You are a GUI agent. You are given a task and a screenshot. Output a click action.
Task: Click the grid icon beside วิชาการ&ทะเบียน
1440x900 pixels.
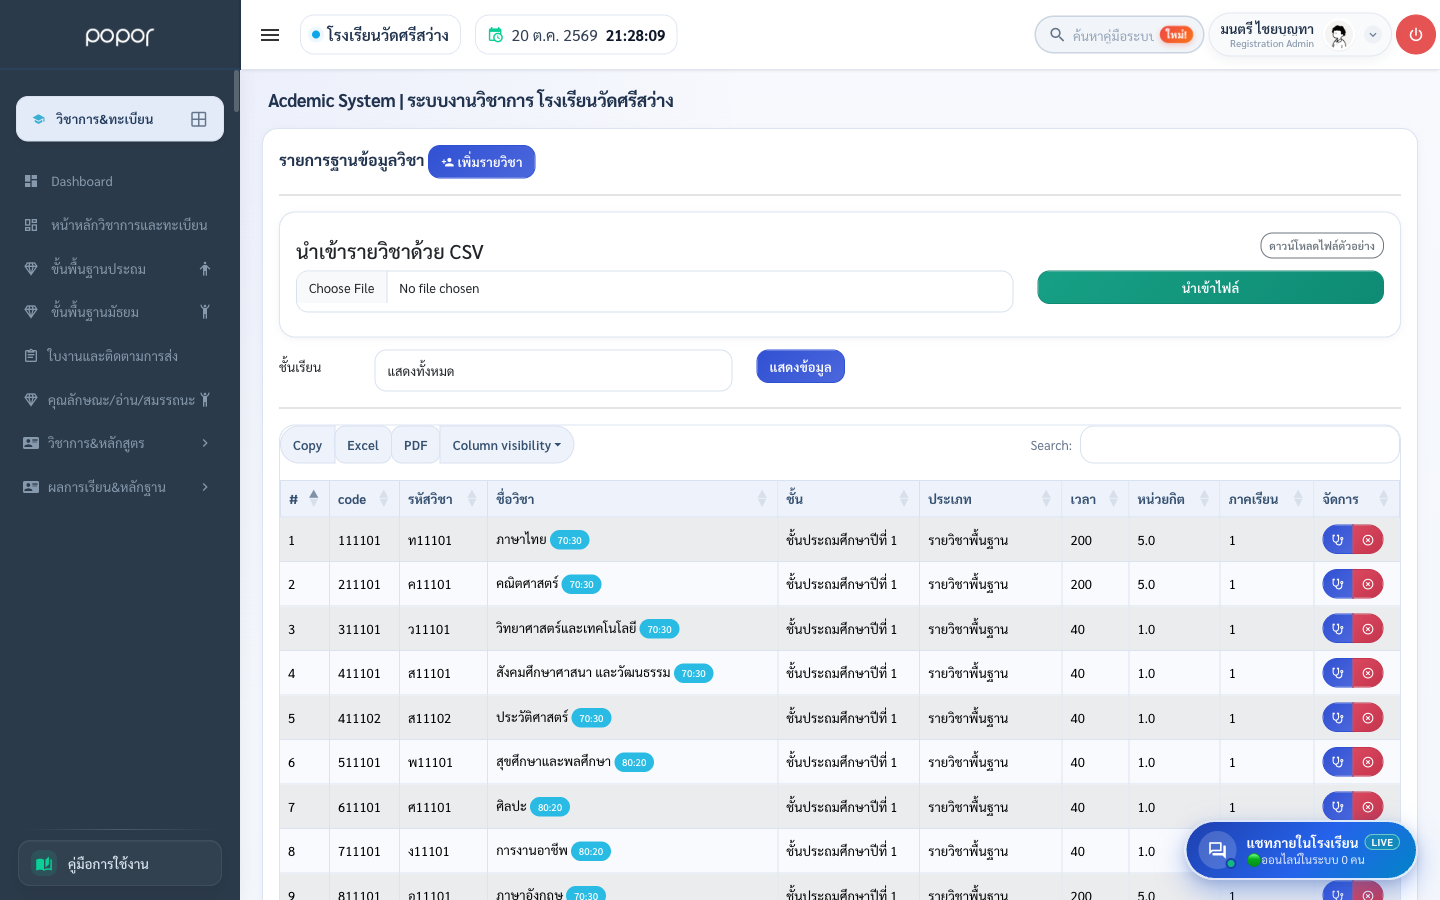(x=199, y=119)
